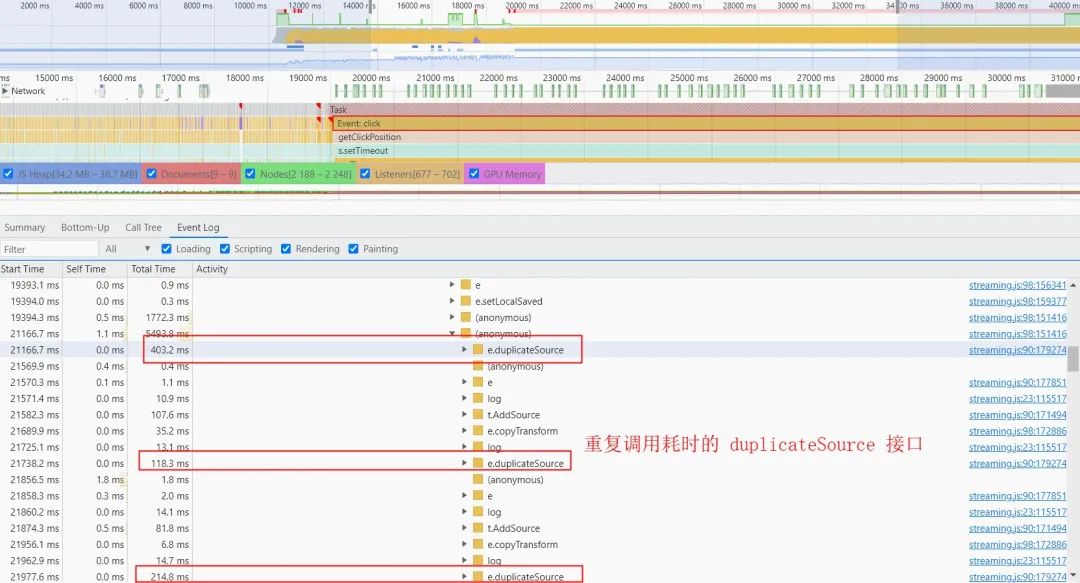Click the folder icon next to e.setLocalSaved
The height and width of the screenshot is (583, 1080).
click(x=464, y=301)
